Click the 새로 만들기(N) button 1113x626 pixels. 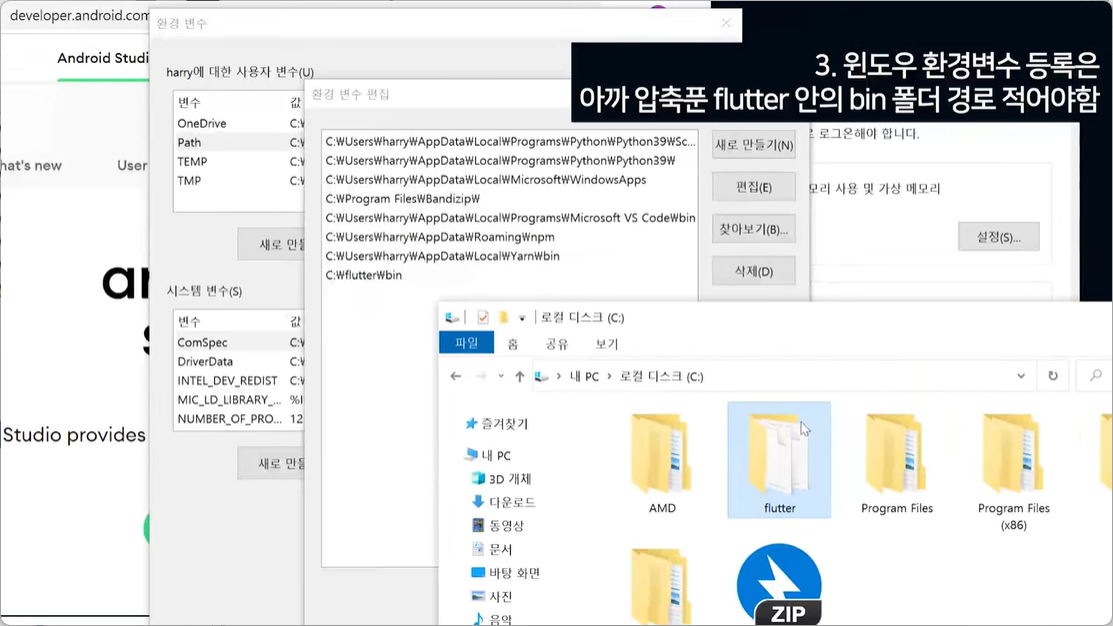coord(754,145)
